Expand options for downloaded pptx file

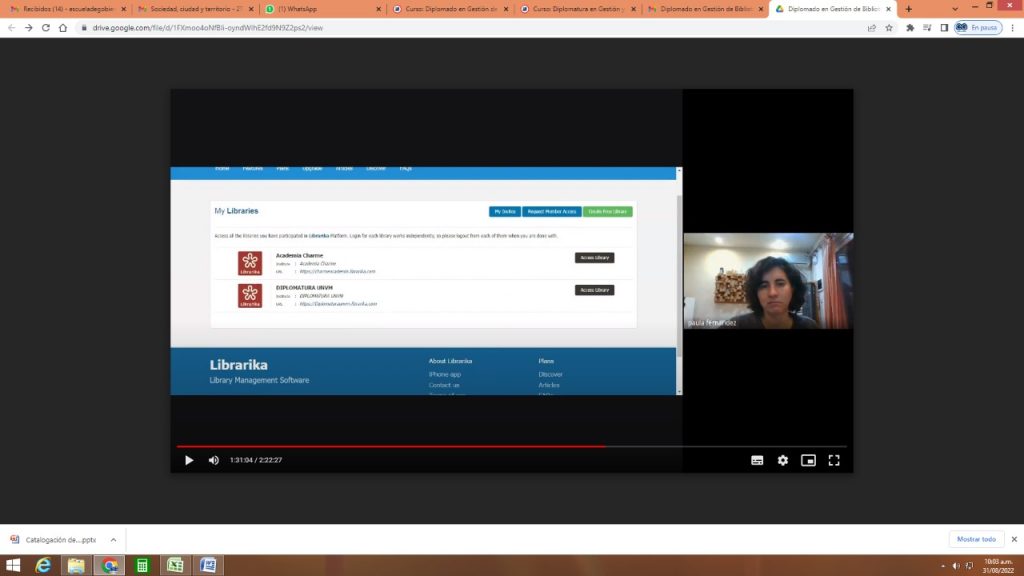[x=113, y=539]
